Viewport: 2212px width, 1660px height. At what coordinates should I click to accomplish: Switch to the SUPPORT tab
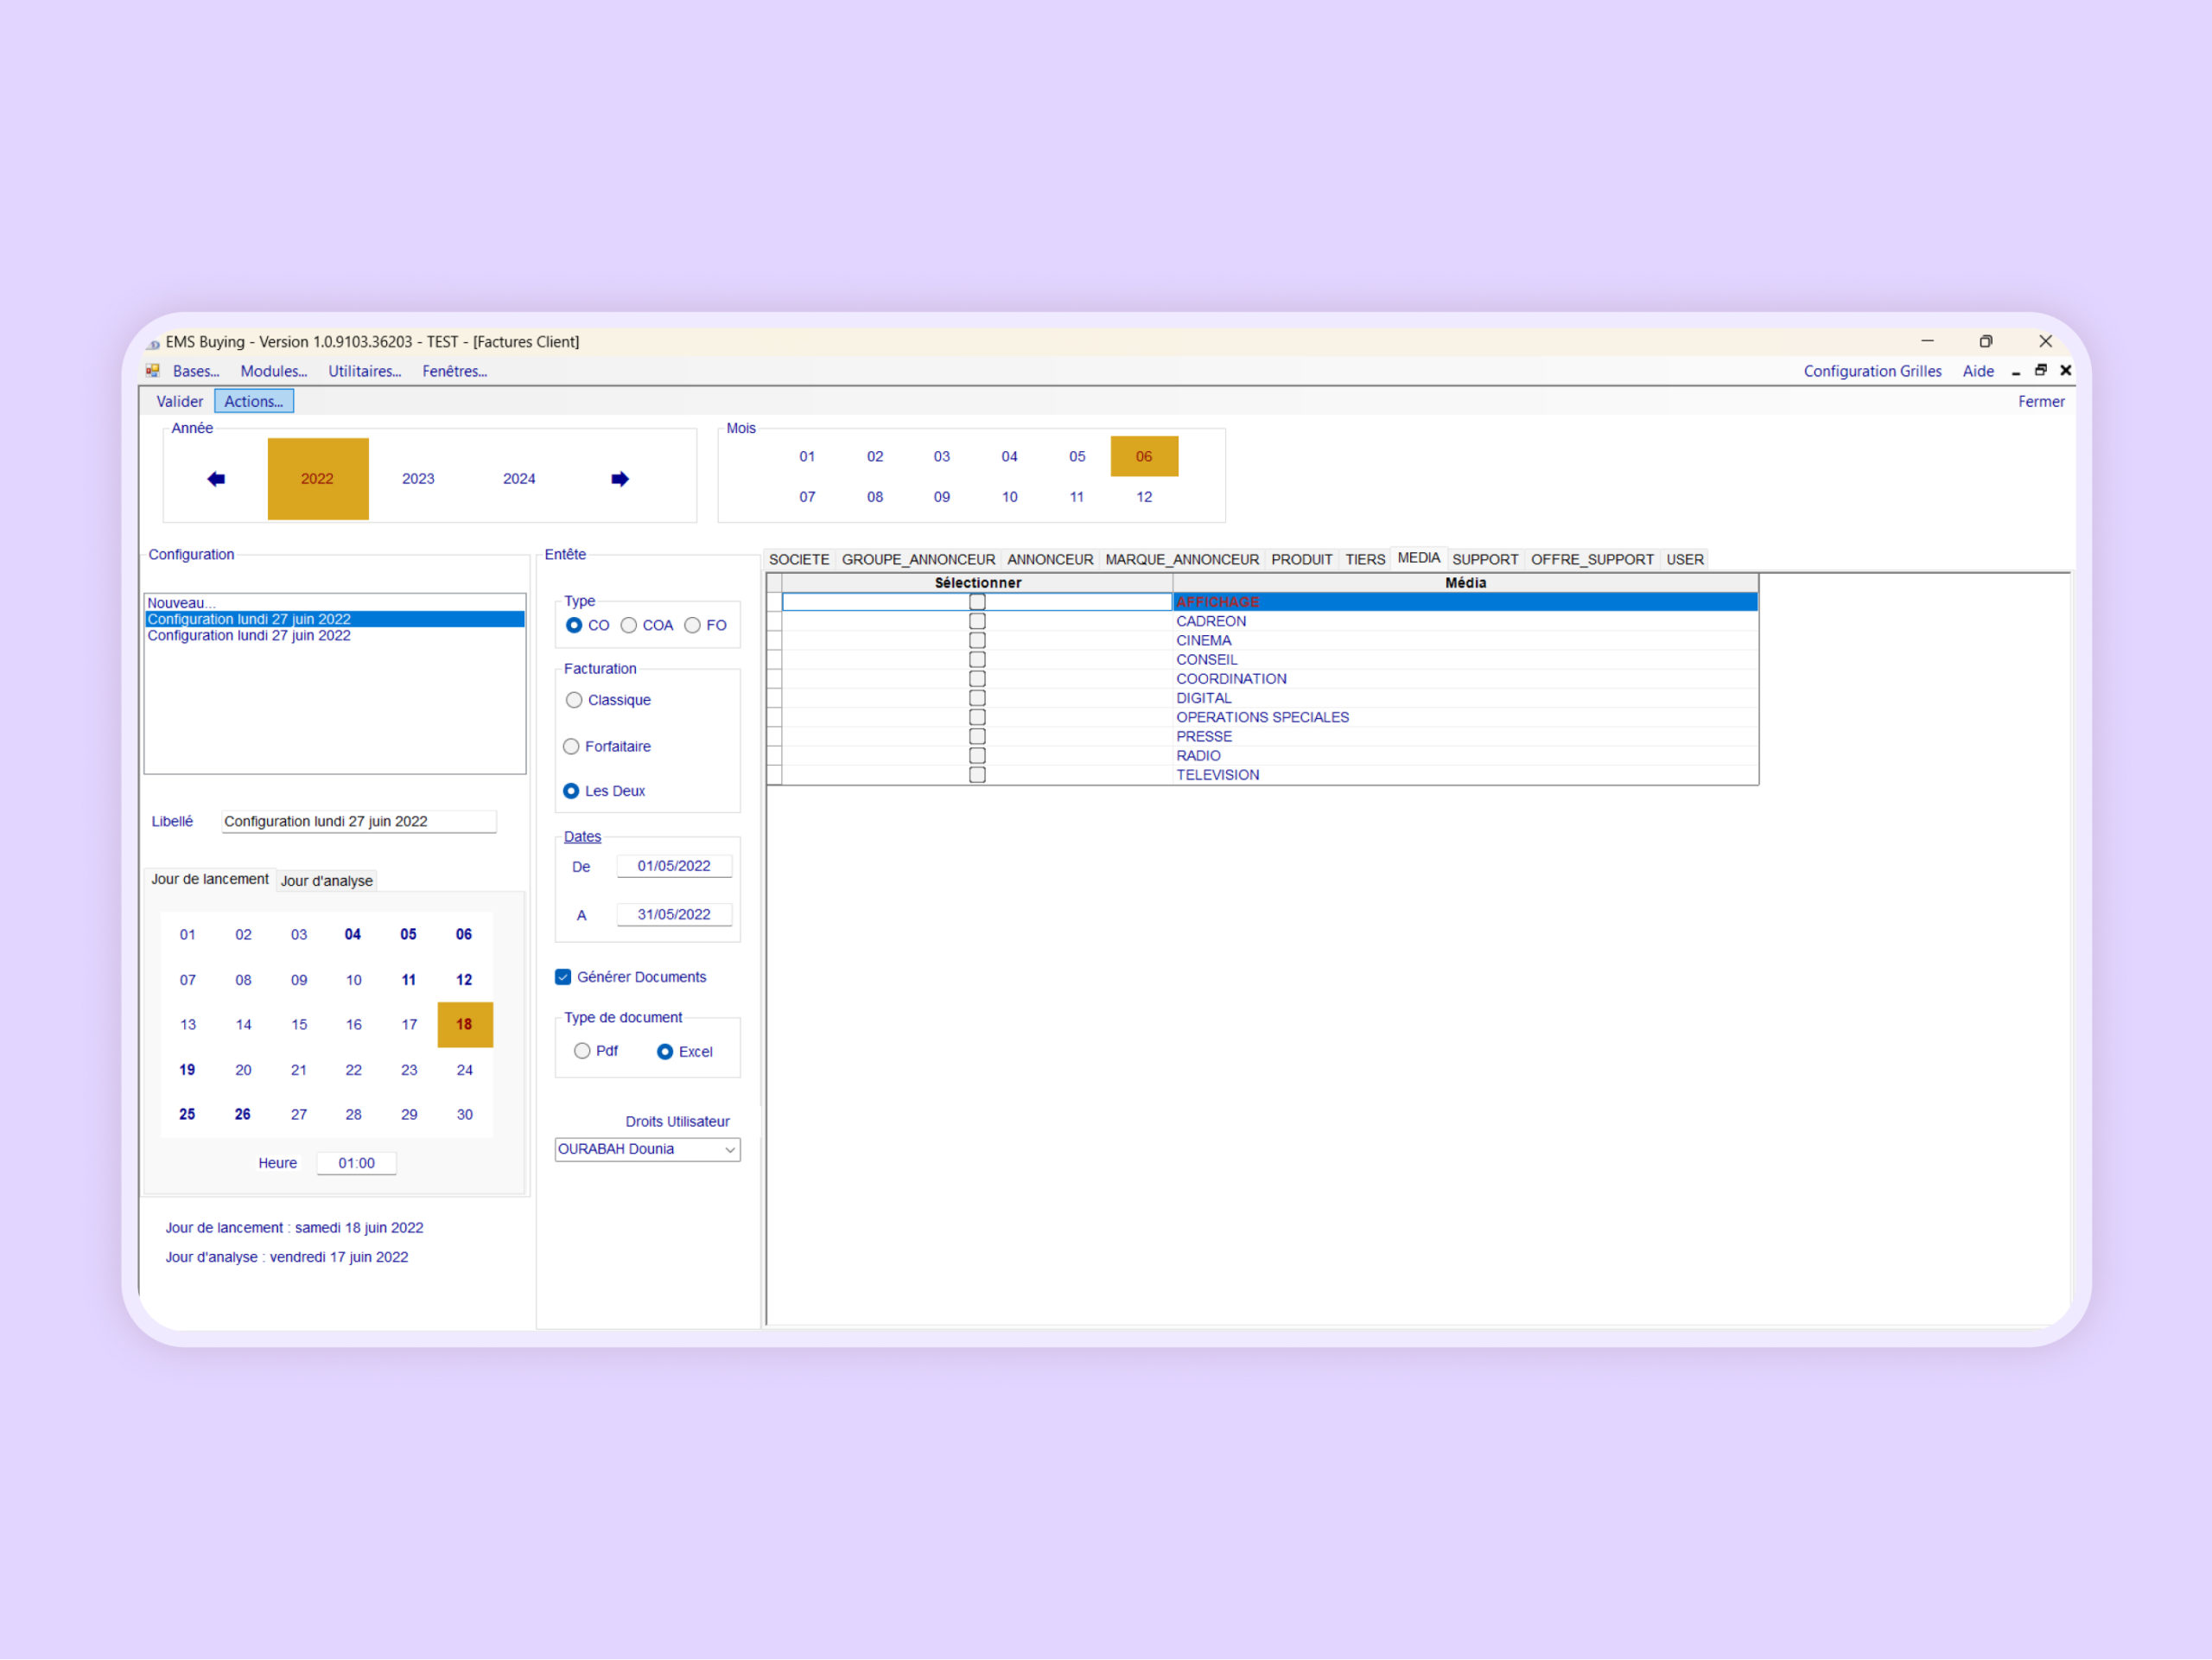[1484, 560]
